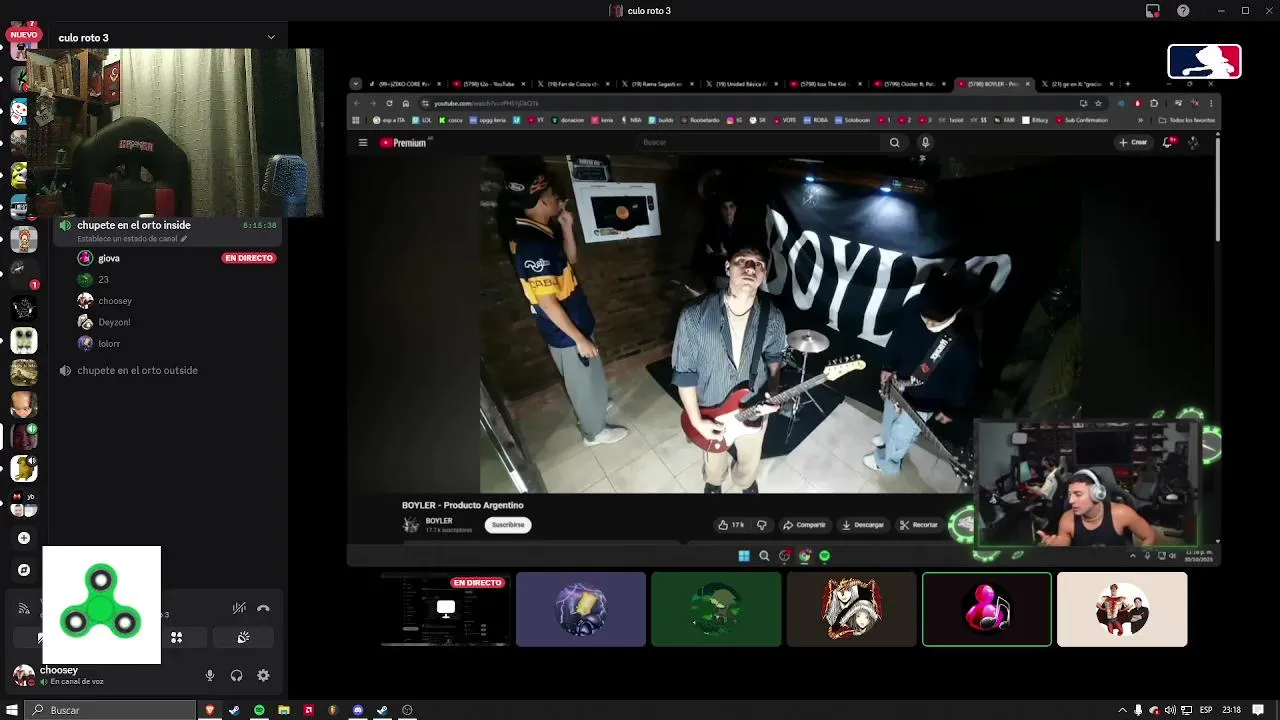
Task: Click YouTube Premium logo
Action: (403, 143)
